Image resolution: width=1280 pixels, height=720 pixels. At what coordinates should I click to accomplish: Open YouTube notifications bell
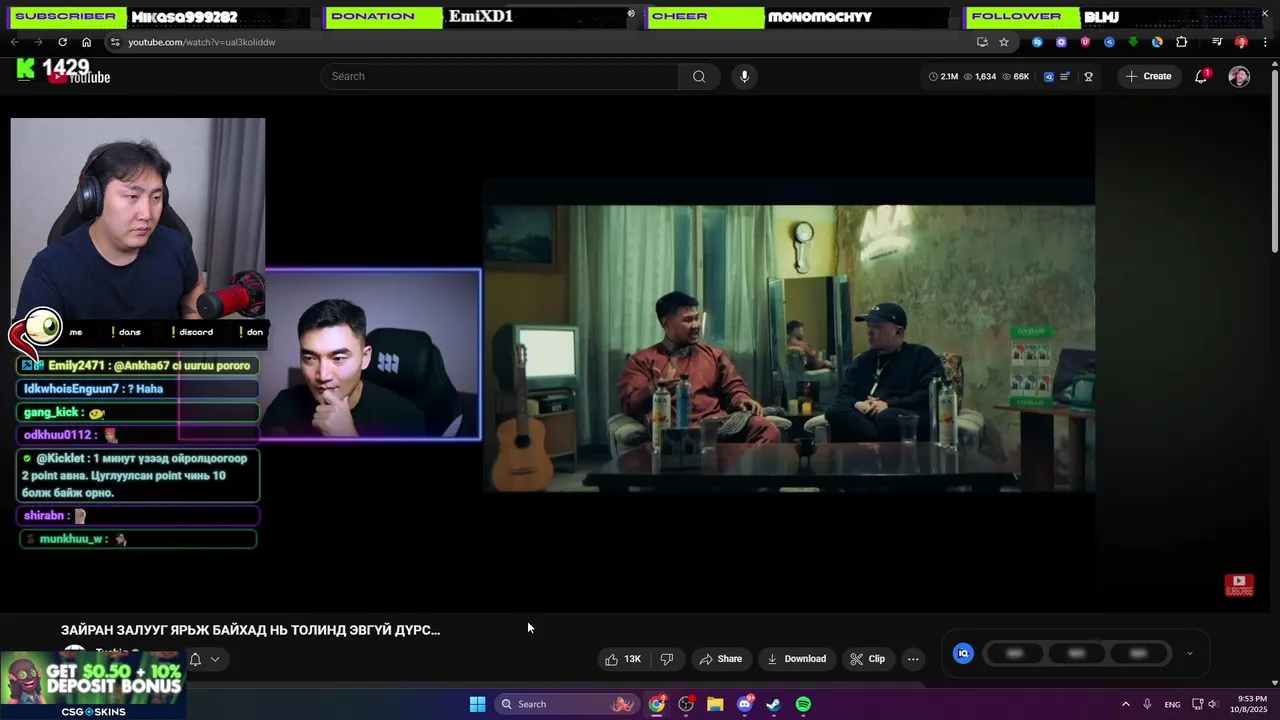(x=1201, y=76)
